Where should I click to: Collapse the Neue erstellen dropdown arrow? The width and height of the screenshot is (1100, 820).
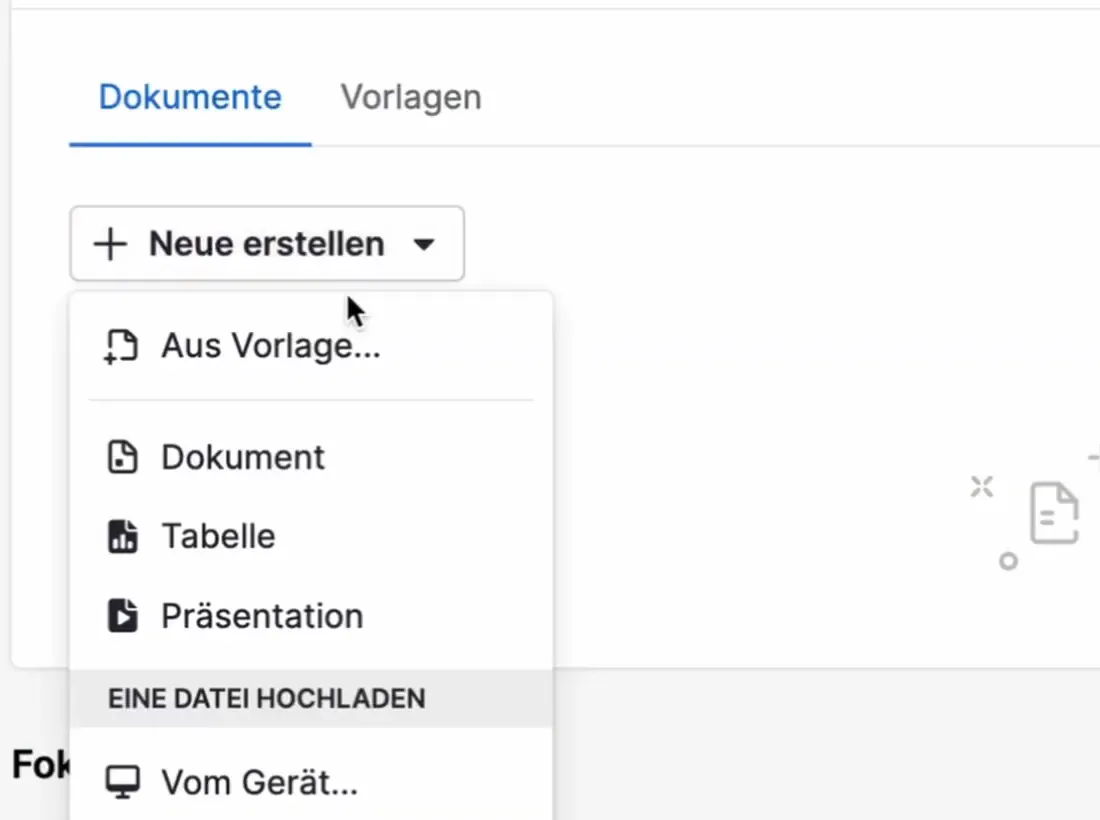pyautogui.click(x=424, y=244)
